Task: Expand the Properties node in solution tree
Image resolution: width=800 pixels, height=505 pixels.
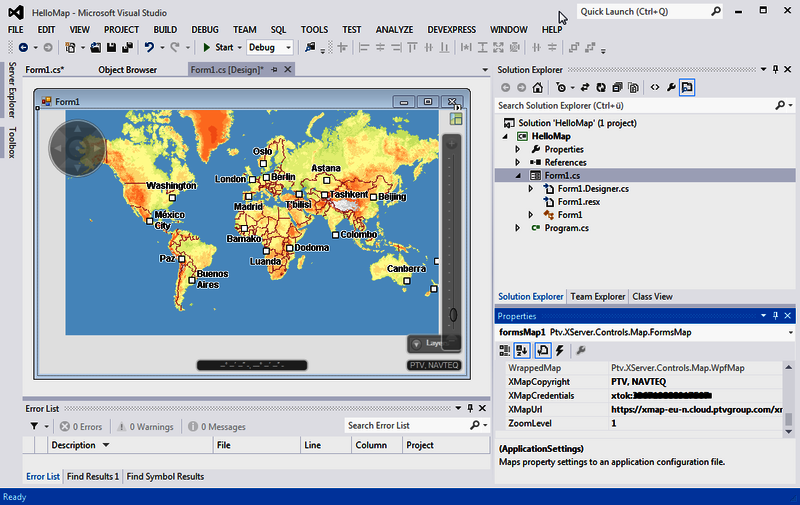Action: 518,149
